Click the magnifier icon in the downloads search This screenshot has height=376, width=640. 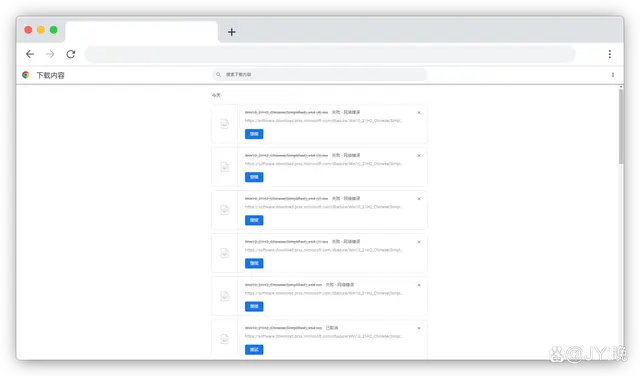click(218, 74)
